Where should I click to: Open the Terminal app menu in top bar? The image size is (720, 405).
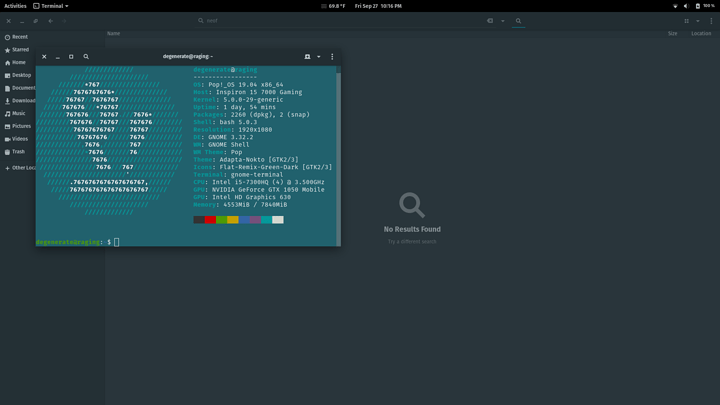pyautogui.click(x=51, y=6)
